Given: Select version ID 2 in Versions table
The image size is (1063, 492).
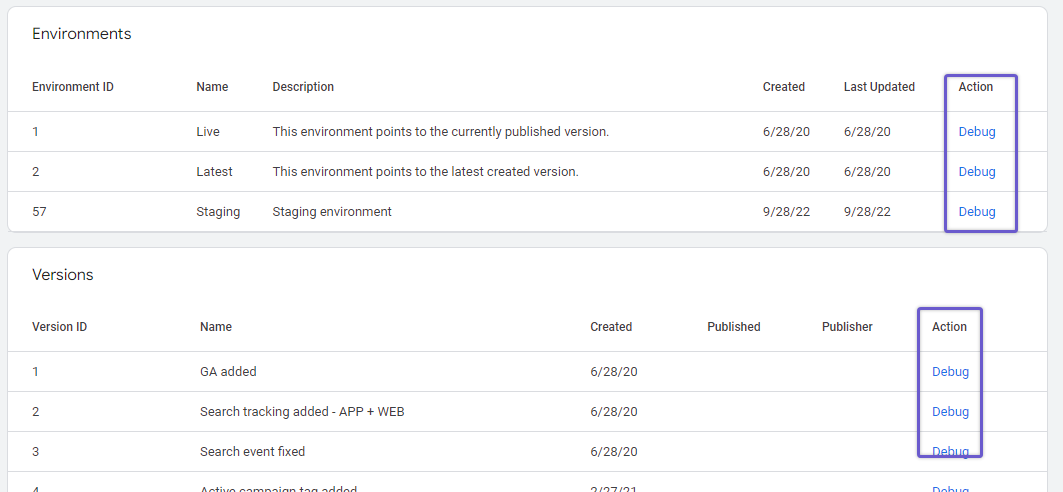Looking at the screenshot, I should (36, 411).
